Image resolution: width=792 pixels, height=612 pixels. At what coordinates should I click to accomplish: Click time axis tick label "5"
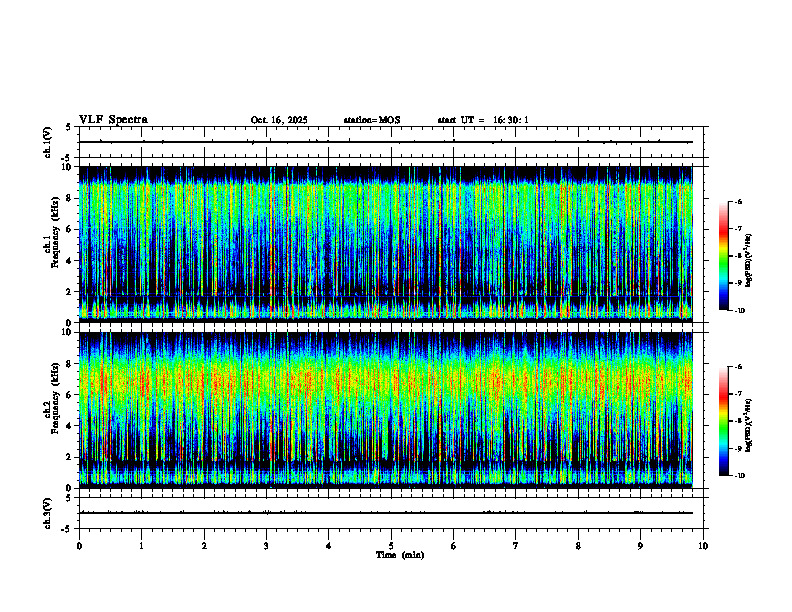coord(391,546)
